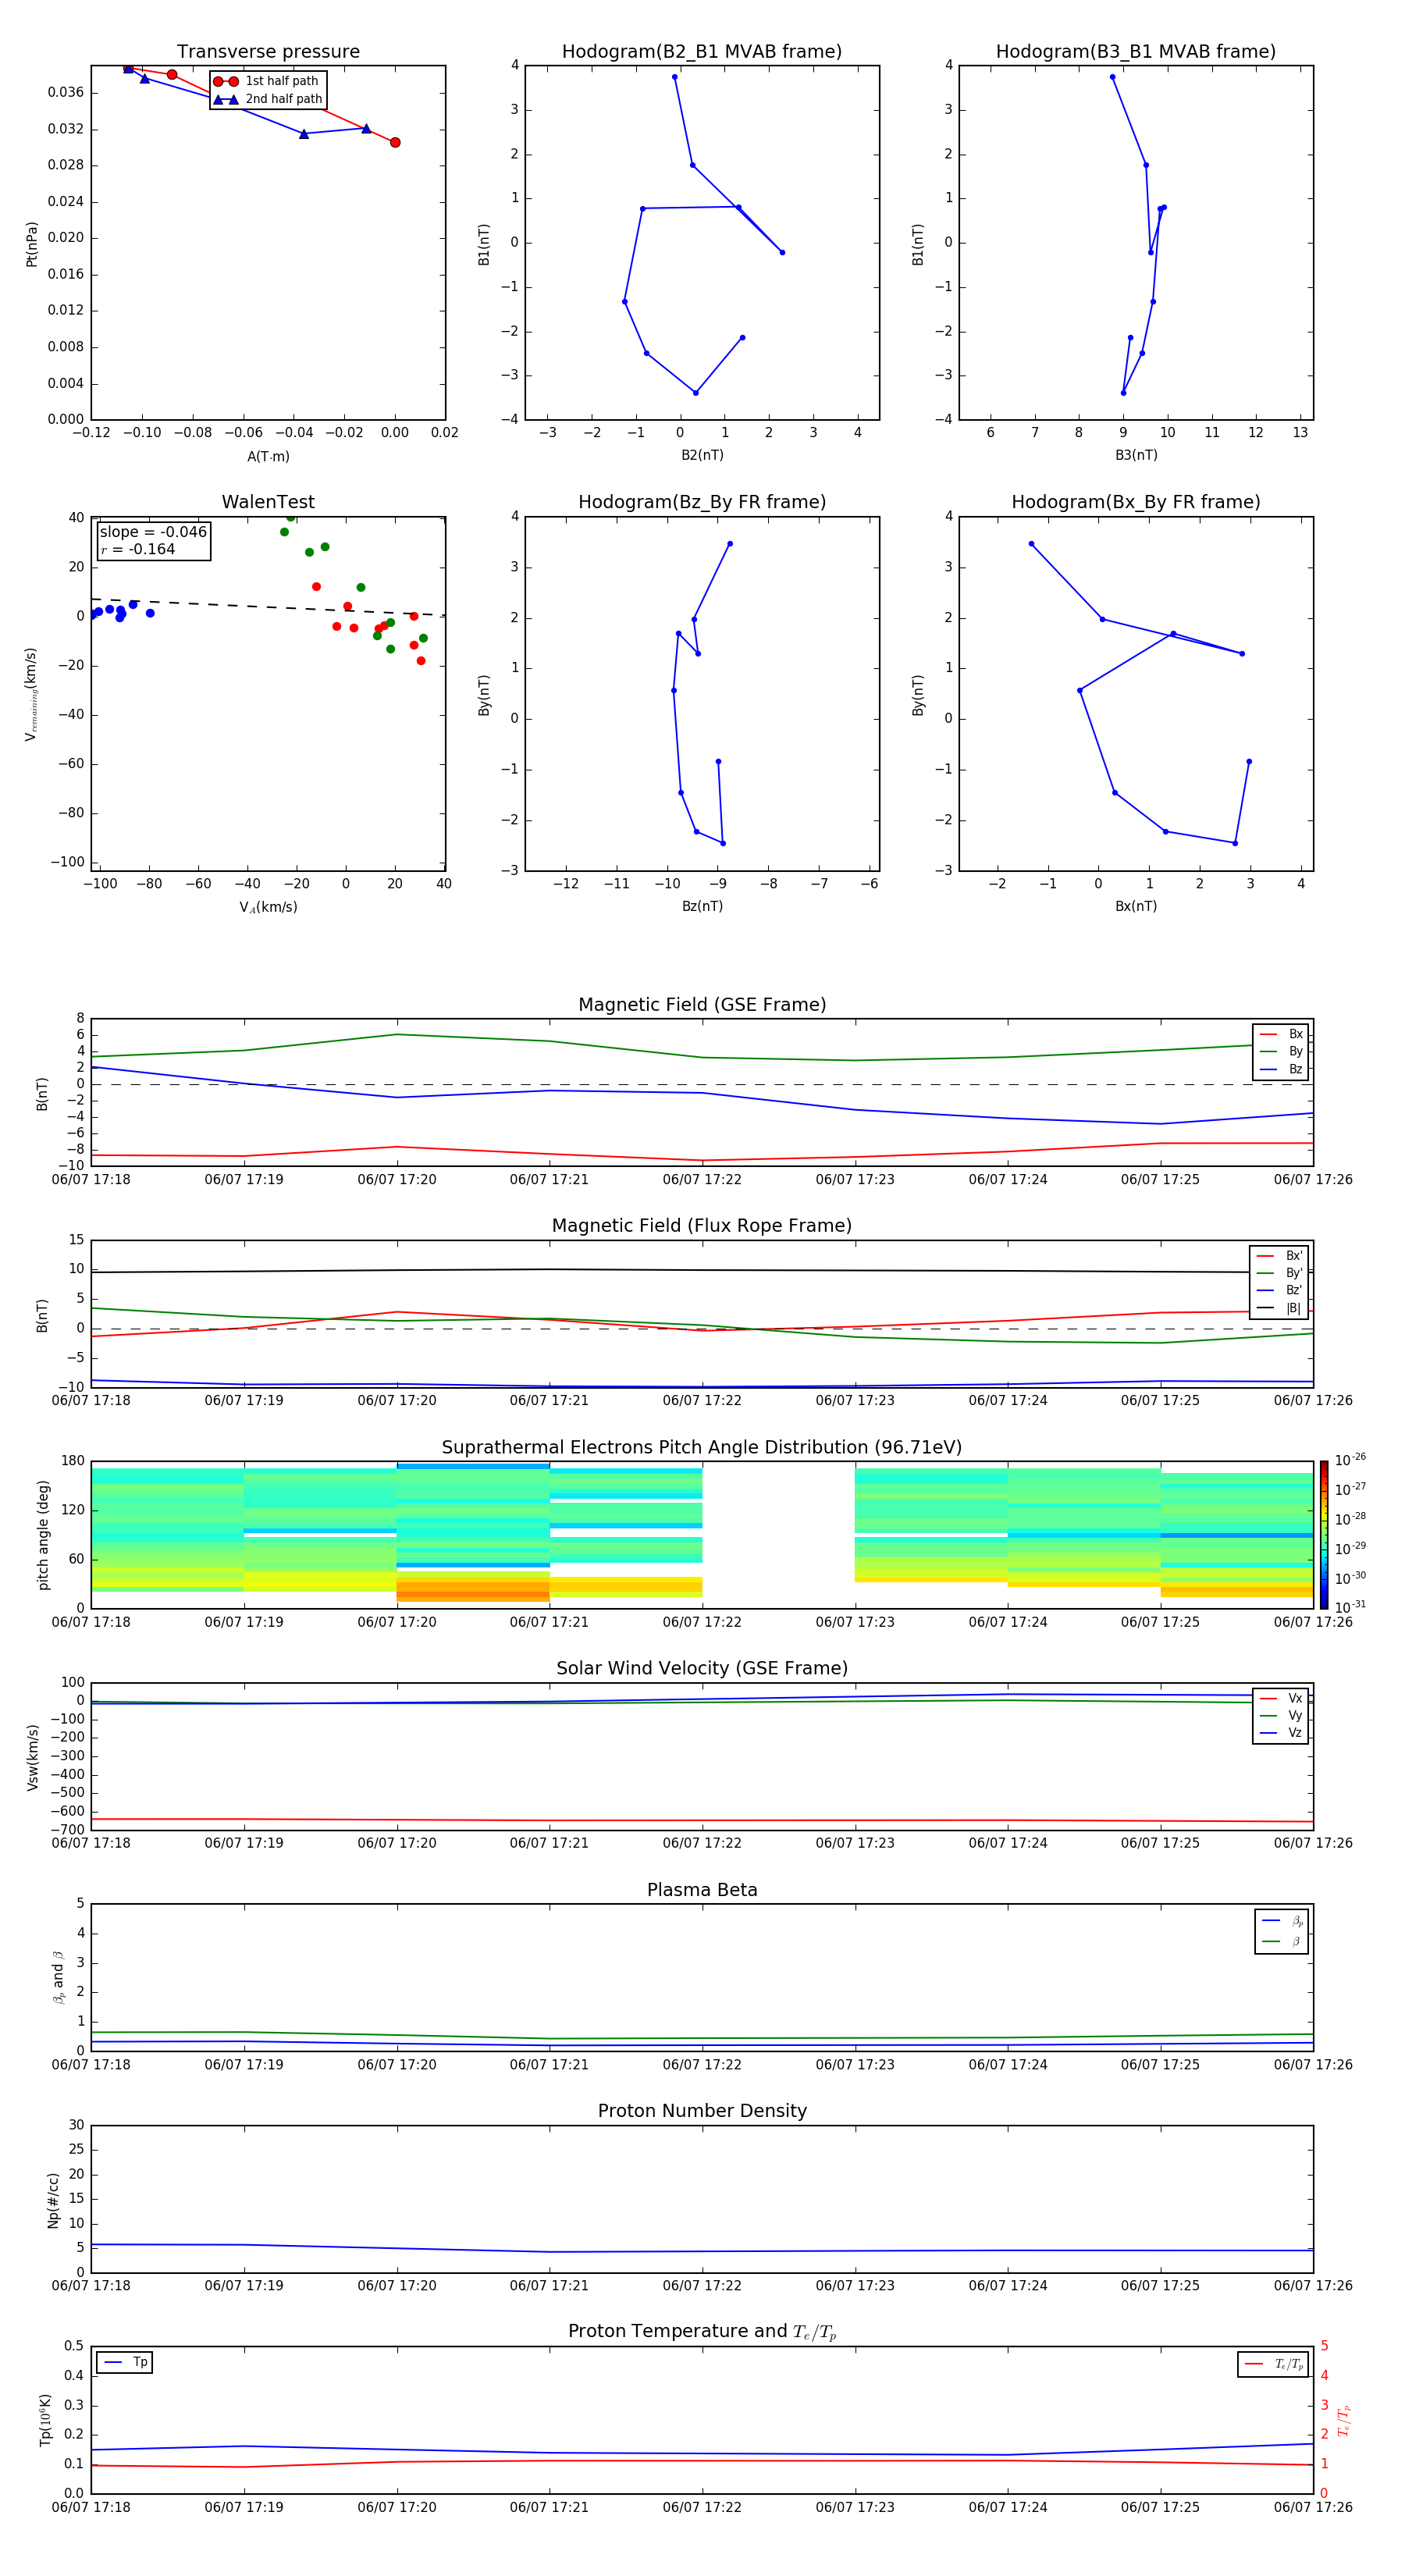1405x2576 pixels.
Task: Click the 10^-26 label on the colorbar
Action: point(1349,1460)
